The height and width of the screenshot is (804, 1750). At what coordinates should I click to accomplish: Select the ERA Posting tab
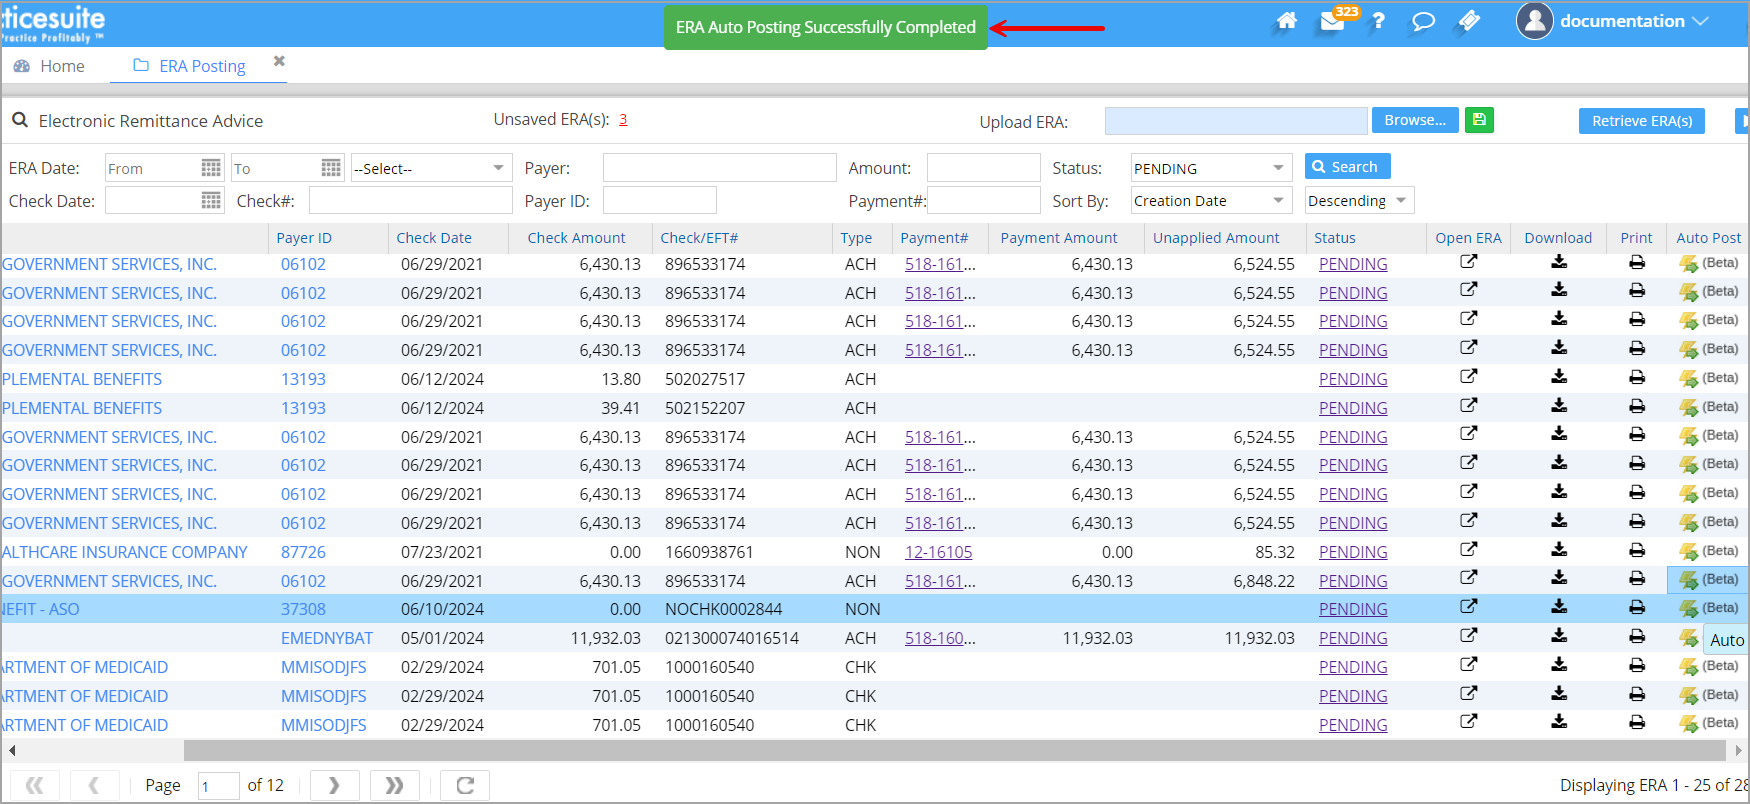click(x=201, y=66)
